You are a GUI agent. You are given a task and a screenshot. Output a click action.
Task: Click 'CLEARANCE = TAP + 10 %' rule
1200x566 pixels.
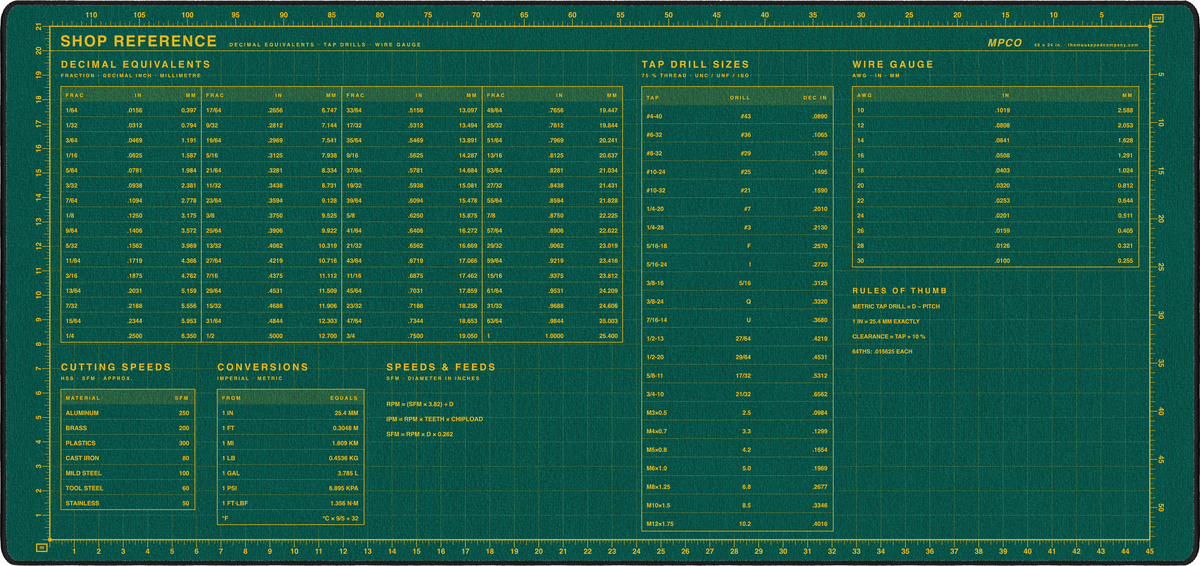[x=889, y=336]
